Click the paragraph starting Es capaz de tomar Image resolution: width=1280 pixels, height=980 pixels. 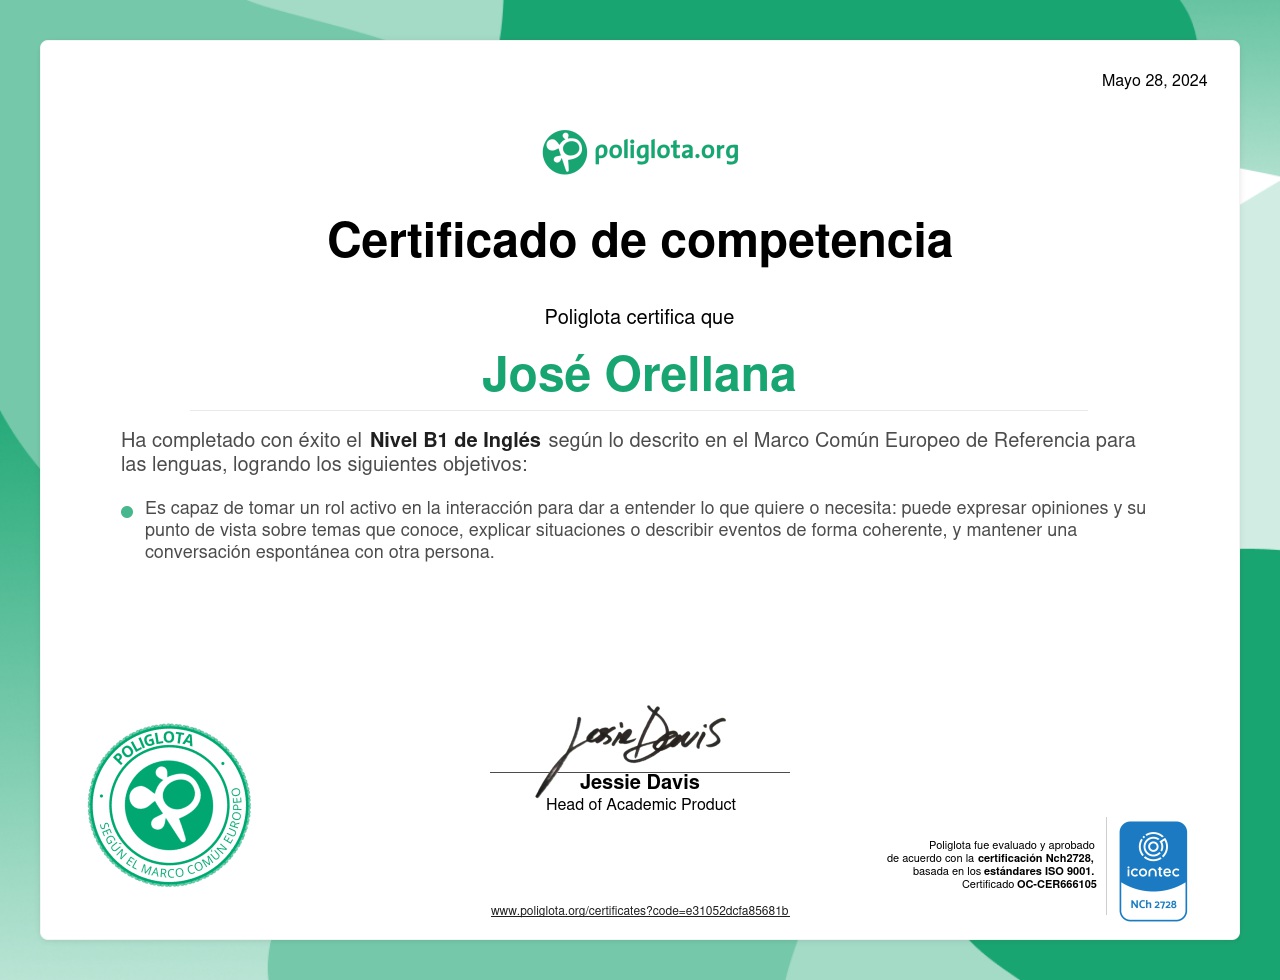pos(645,530)
